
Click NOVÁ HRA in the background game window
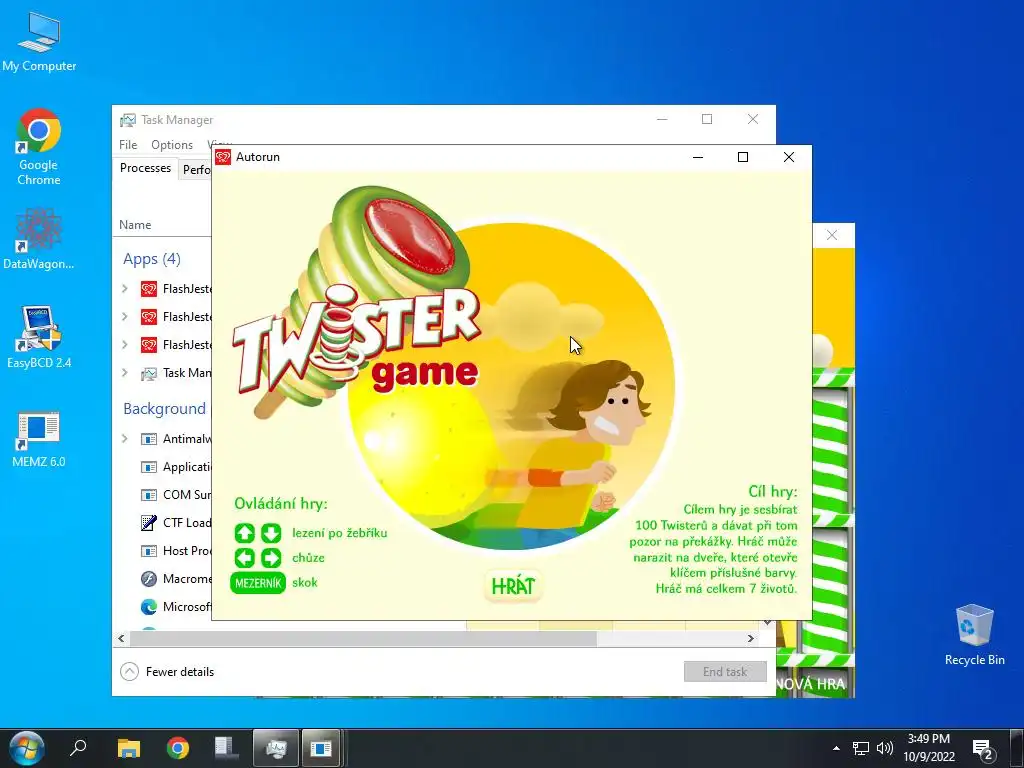pyautogui.click(x=810, y=684)
